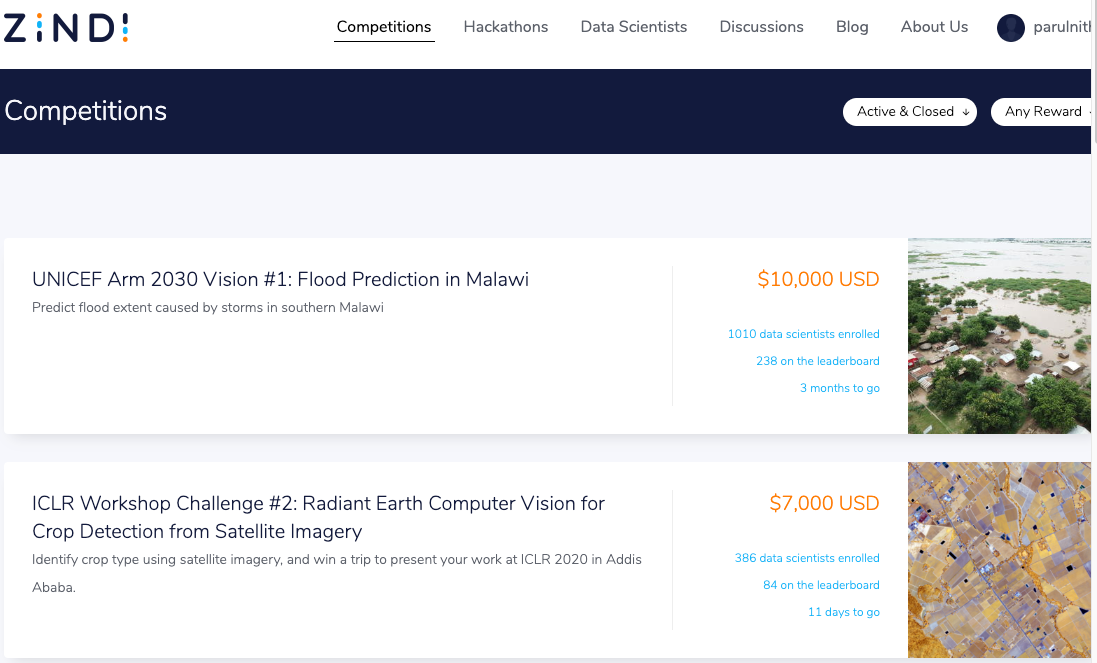Image resolution: width=1097 pixels, height=663 pixels.
Task: Click the Malawi flood aerial thumbnail
Action: 999,336
